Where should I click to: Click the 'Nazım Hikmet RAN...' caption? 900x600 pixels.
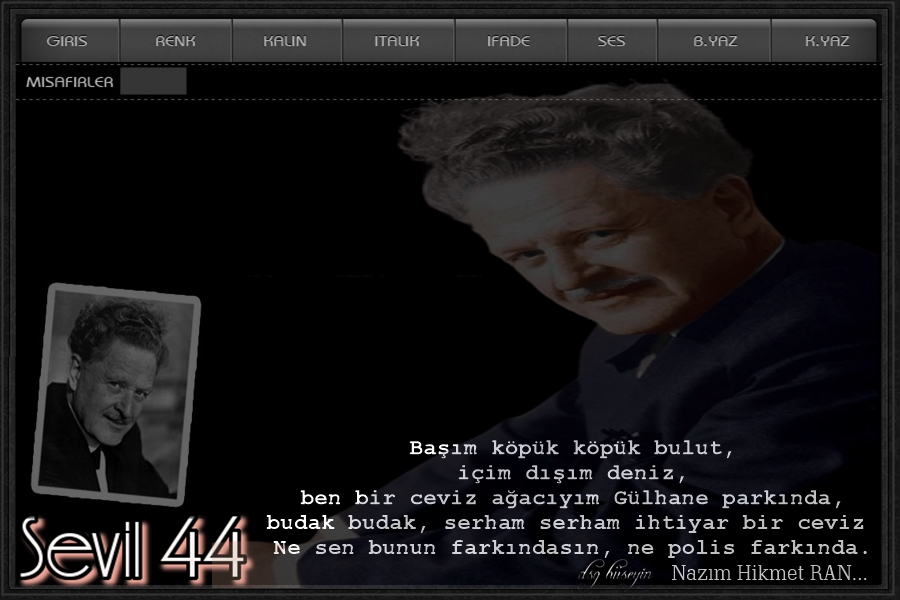coord(768,573)
